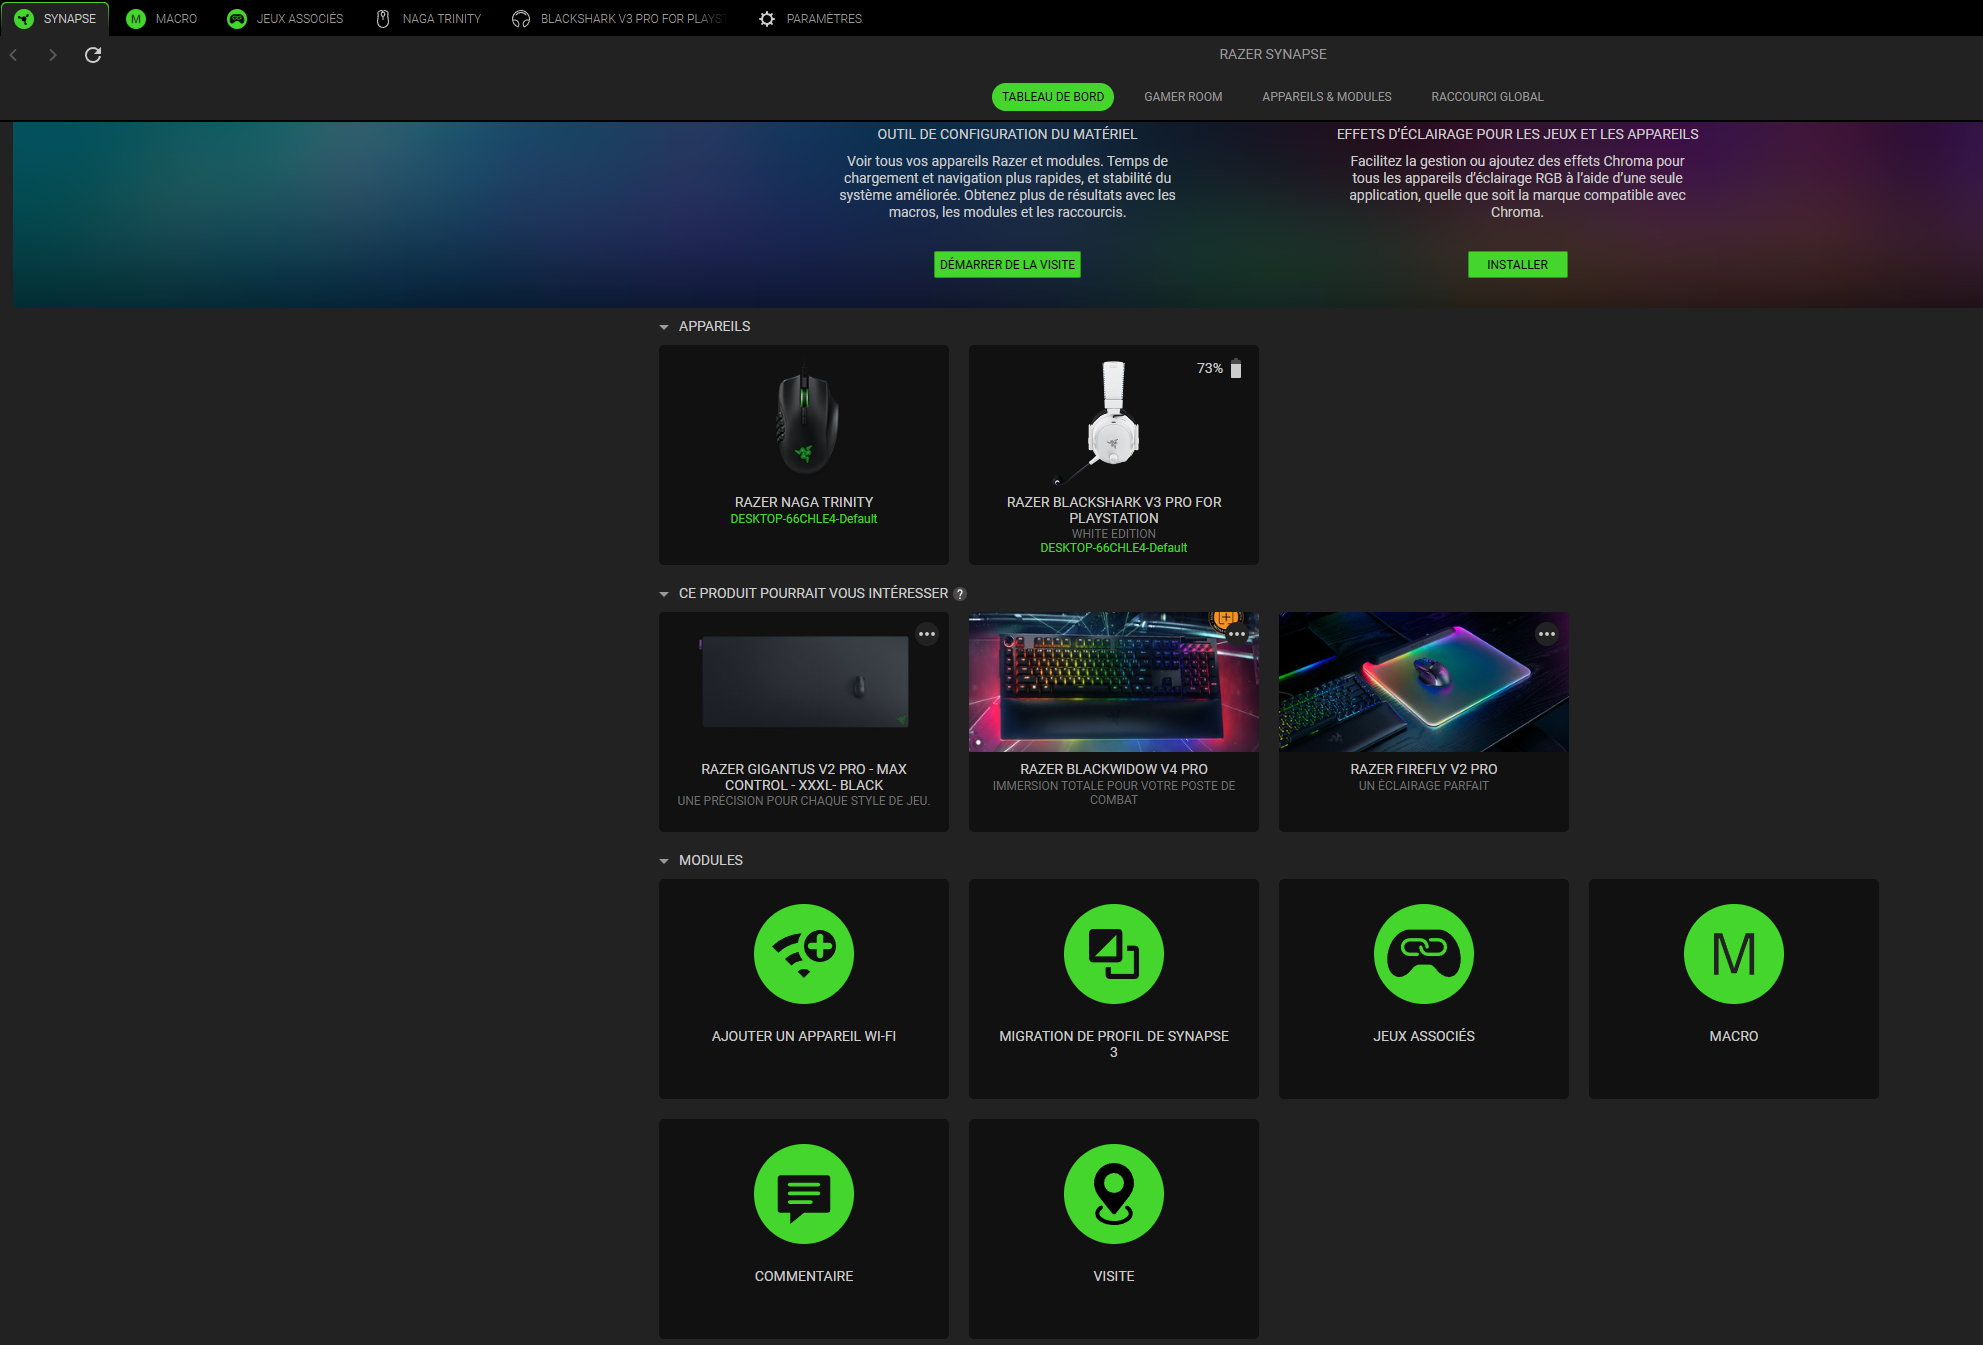Open the Macro top tab
The image size is (1983, 1345).
click(162, 19)
